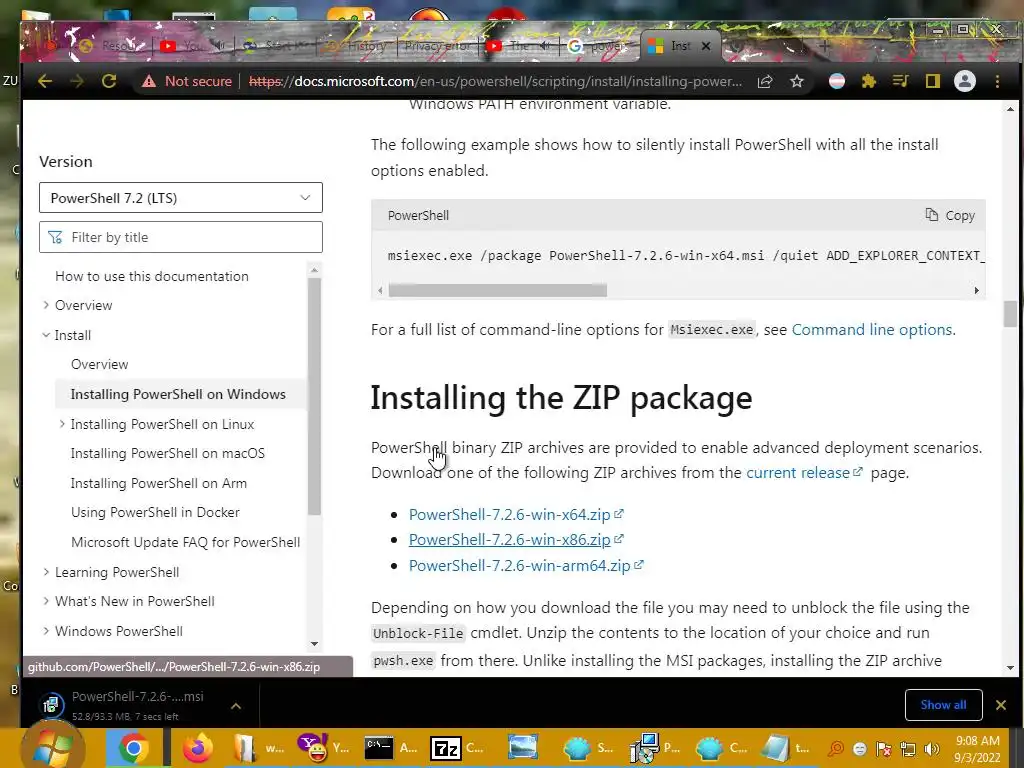
Task: Switch to the Google search tab
Action: 598,46
